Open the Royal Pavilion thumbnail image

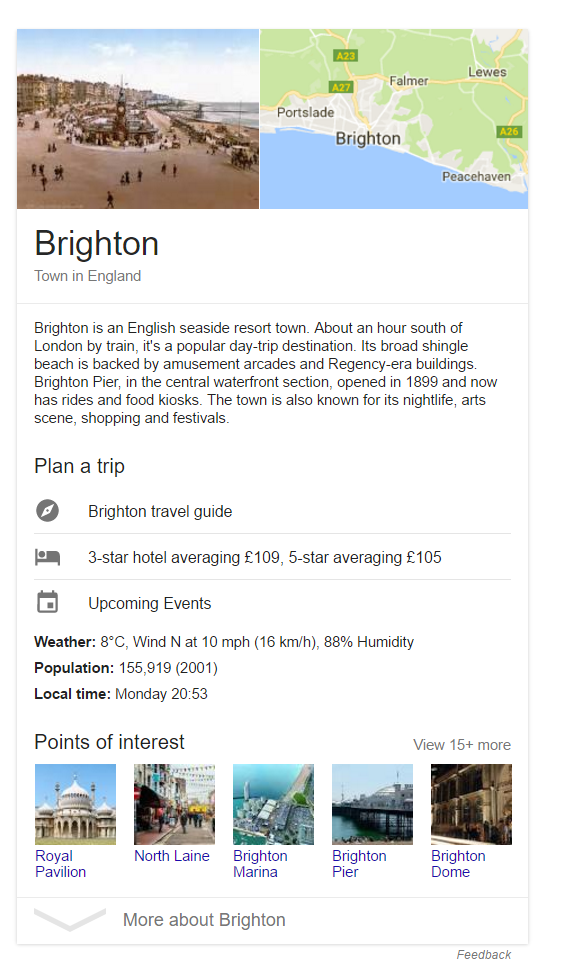coord(76,804)
